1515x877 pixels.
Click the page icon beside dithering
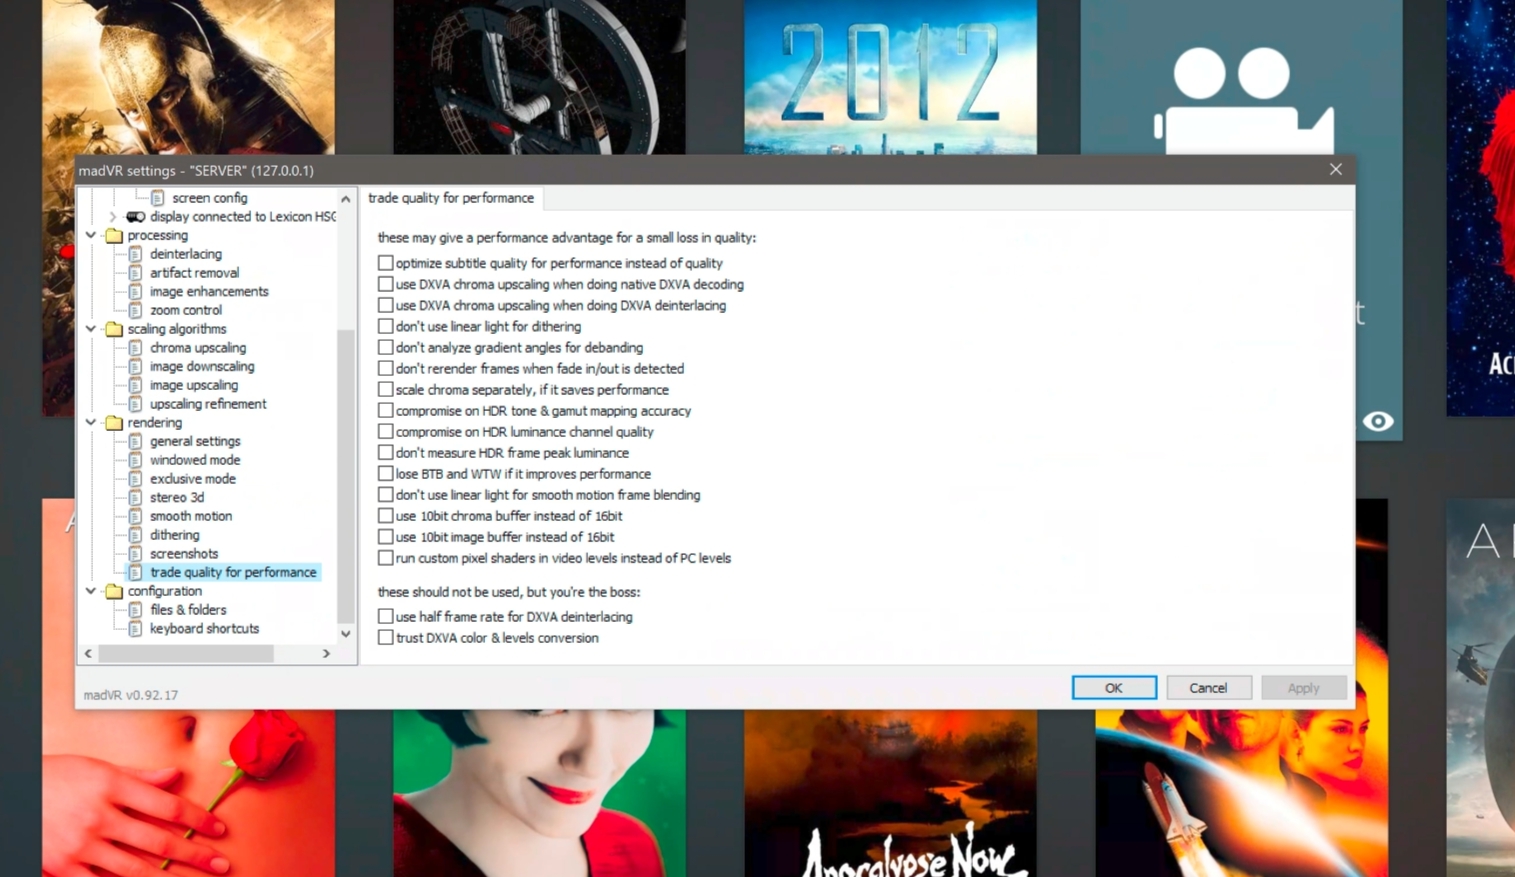(136, 535)
